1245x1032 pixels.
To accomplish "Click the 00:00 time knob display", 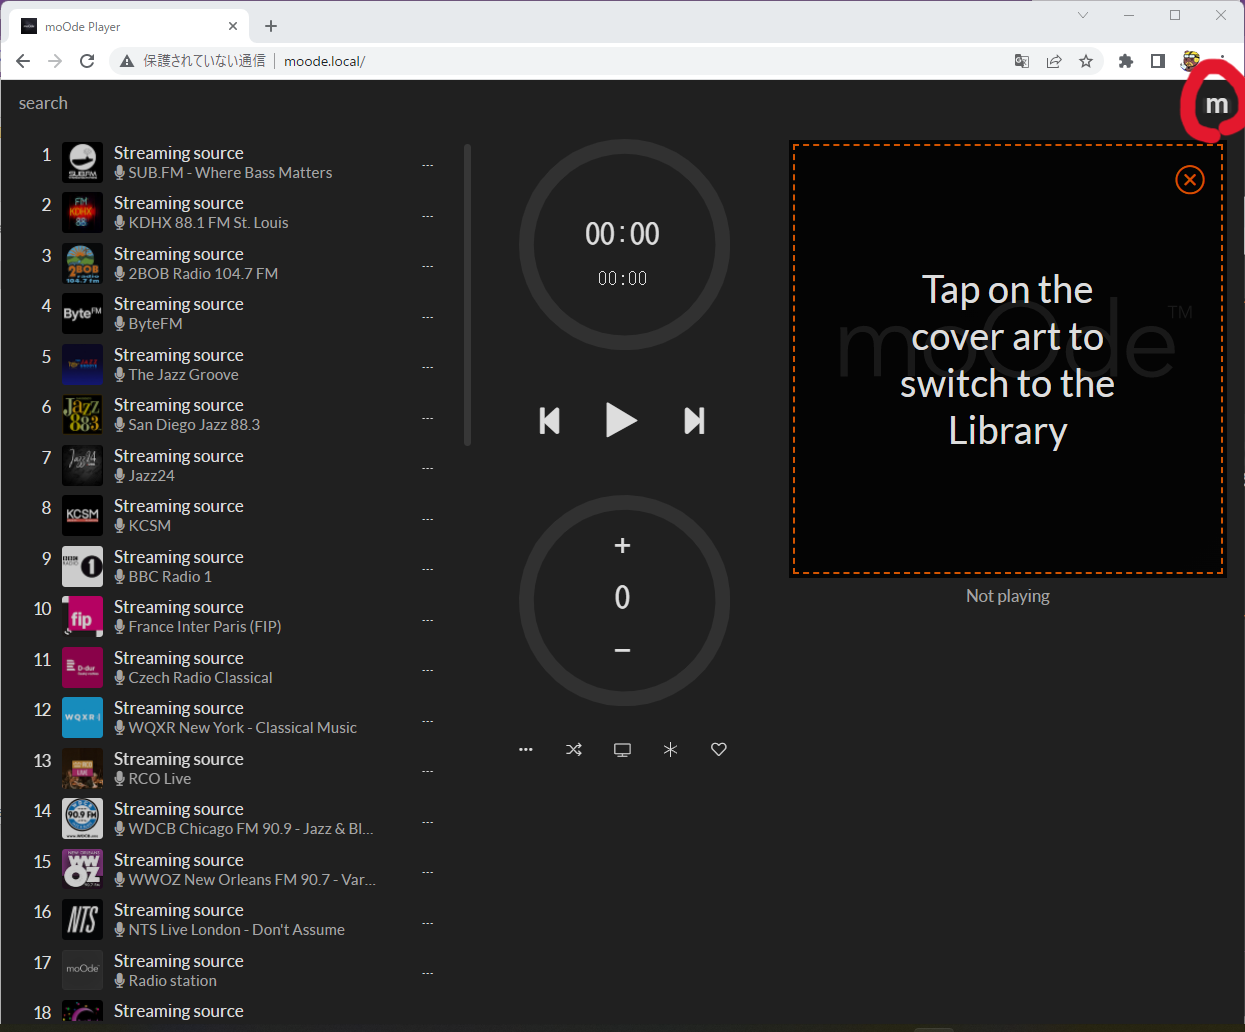I will tap(622, 234).
